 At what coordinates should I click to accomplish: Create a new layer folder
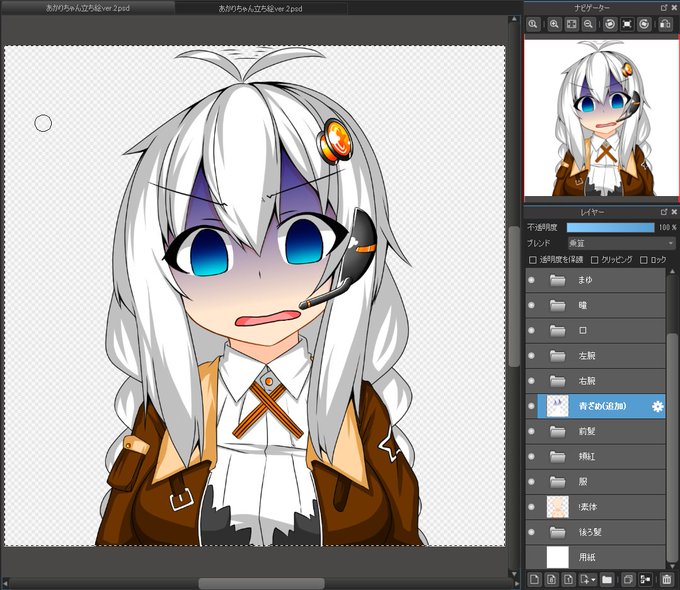(607, 579)
